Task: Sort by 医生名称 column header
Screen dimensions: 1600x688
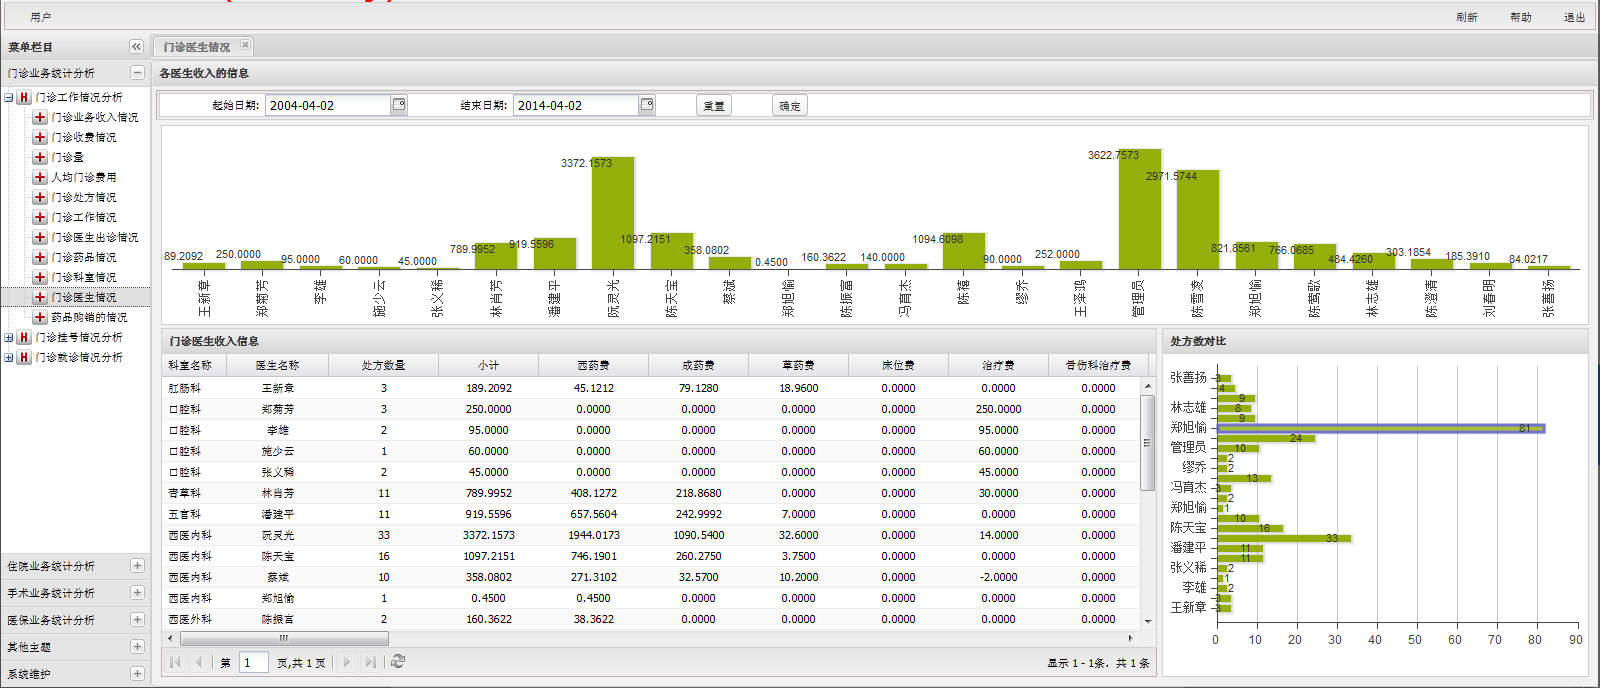Action: click(x=277, y=365)
